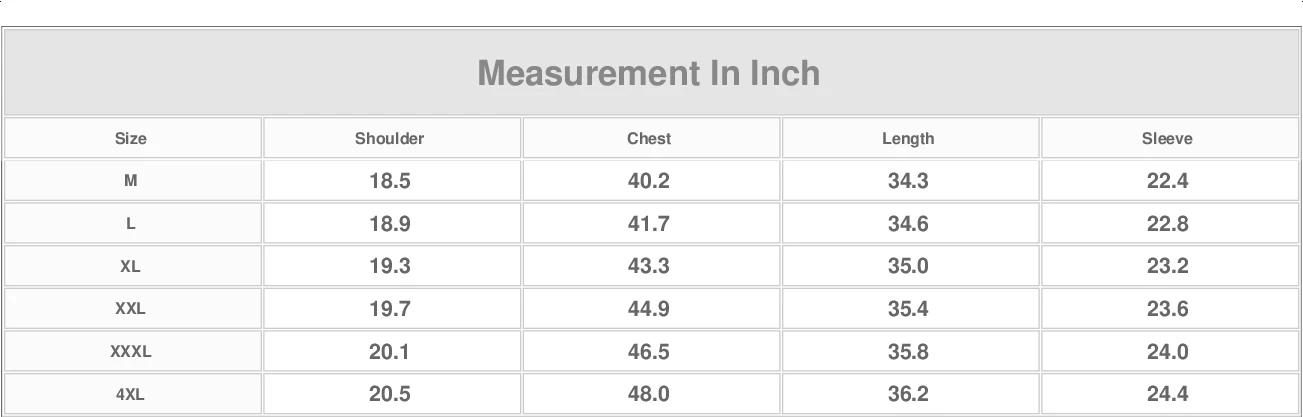Select the Length column header

tap(908, 139)
